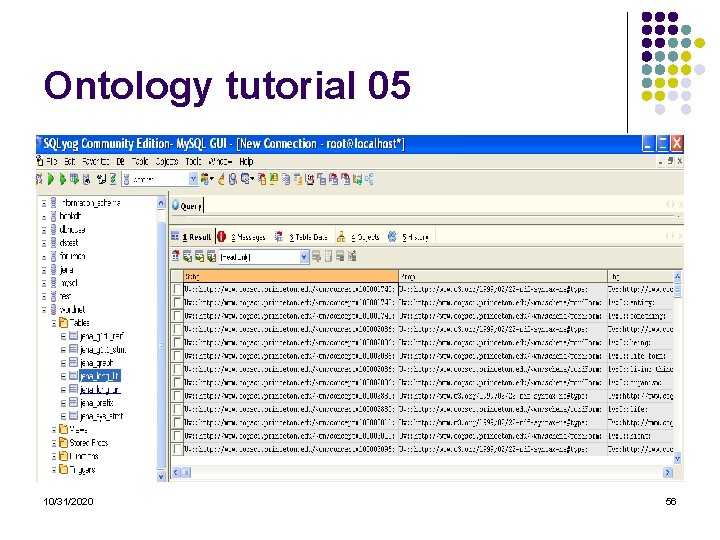Expand the Views folder node
Screen dimensions: 720x540
tap(54, 430)
